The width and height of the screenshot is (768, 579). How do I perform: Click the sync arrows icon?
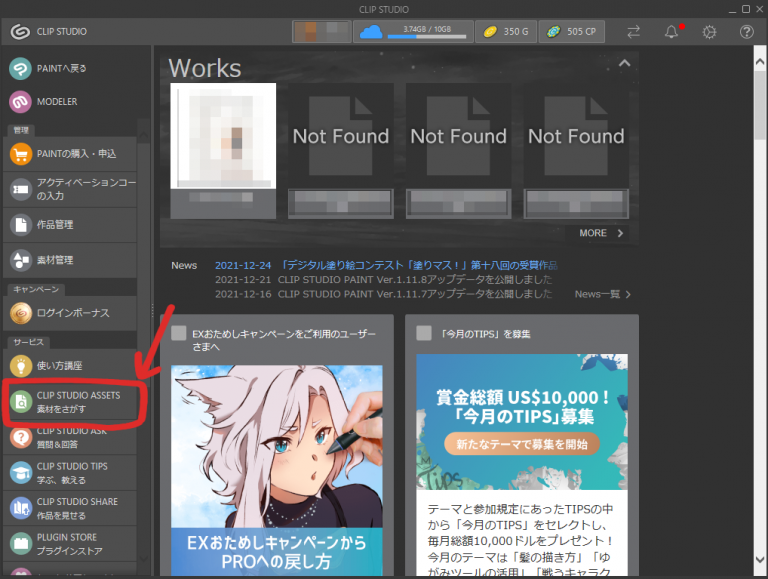(x=633, y=32)
